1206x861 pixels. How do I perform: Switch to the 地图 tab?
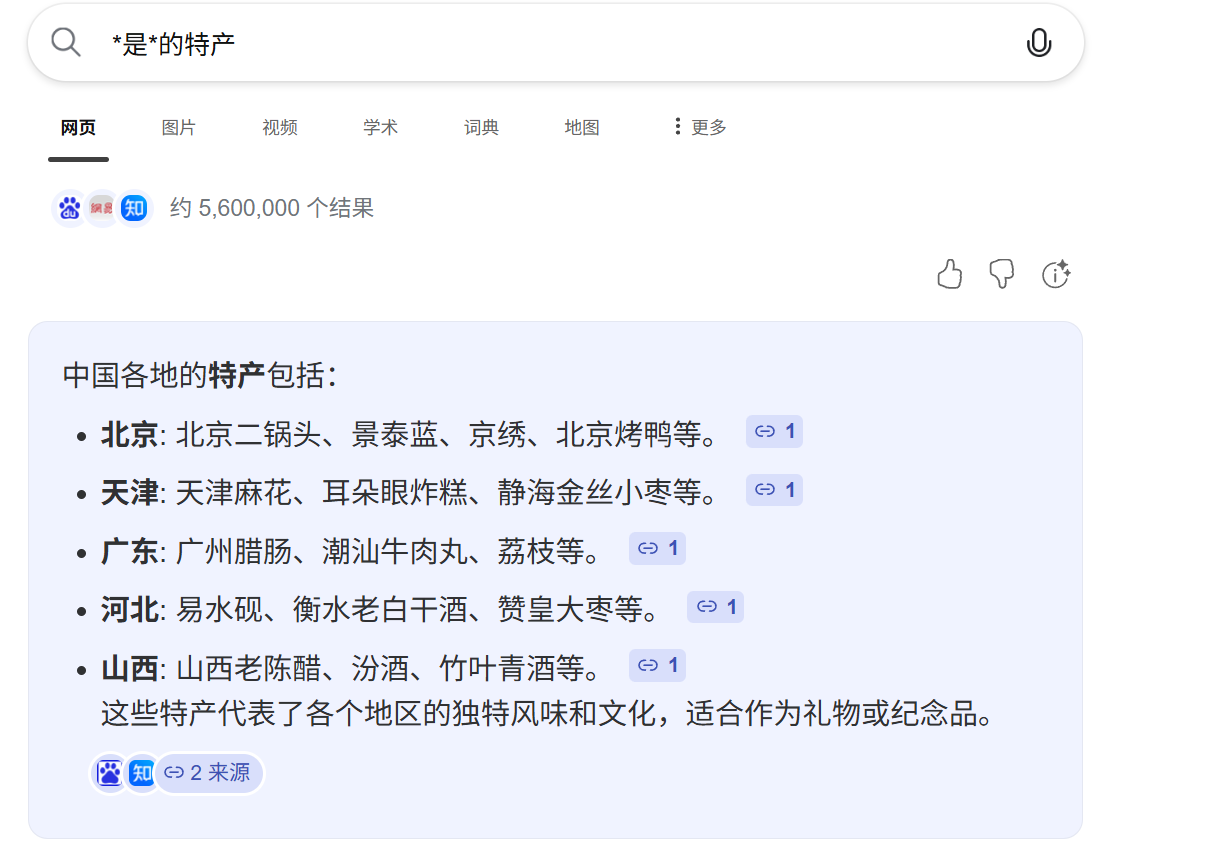tap(582, 128)
